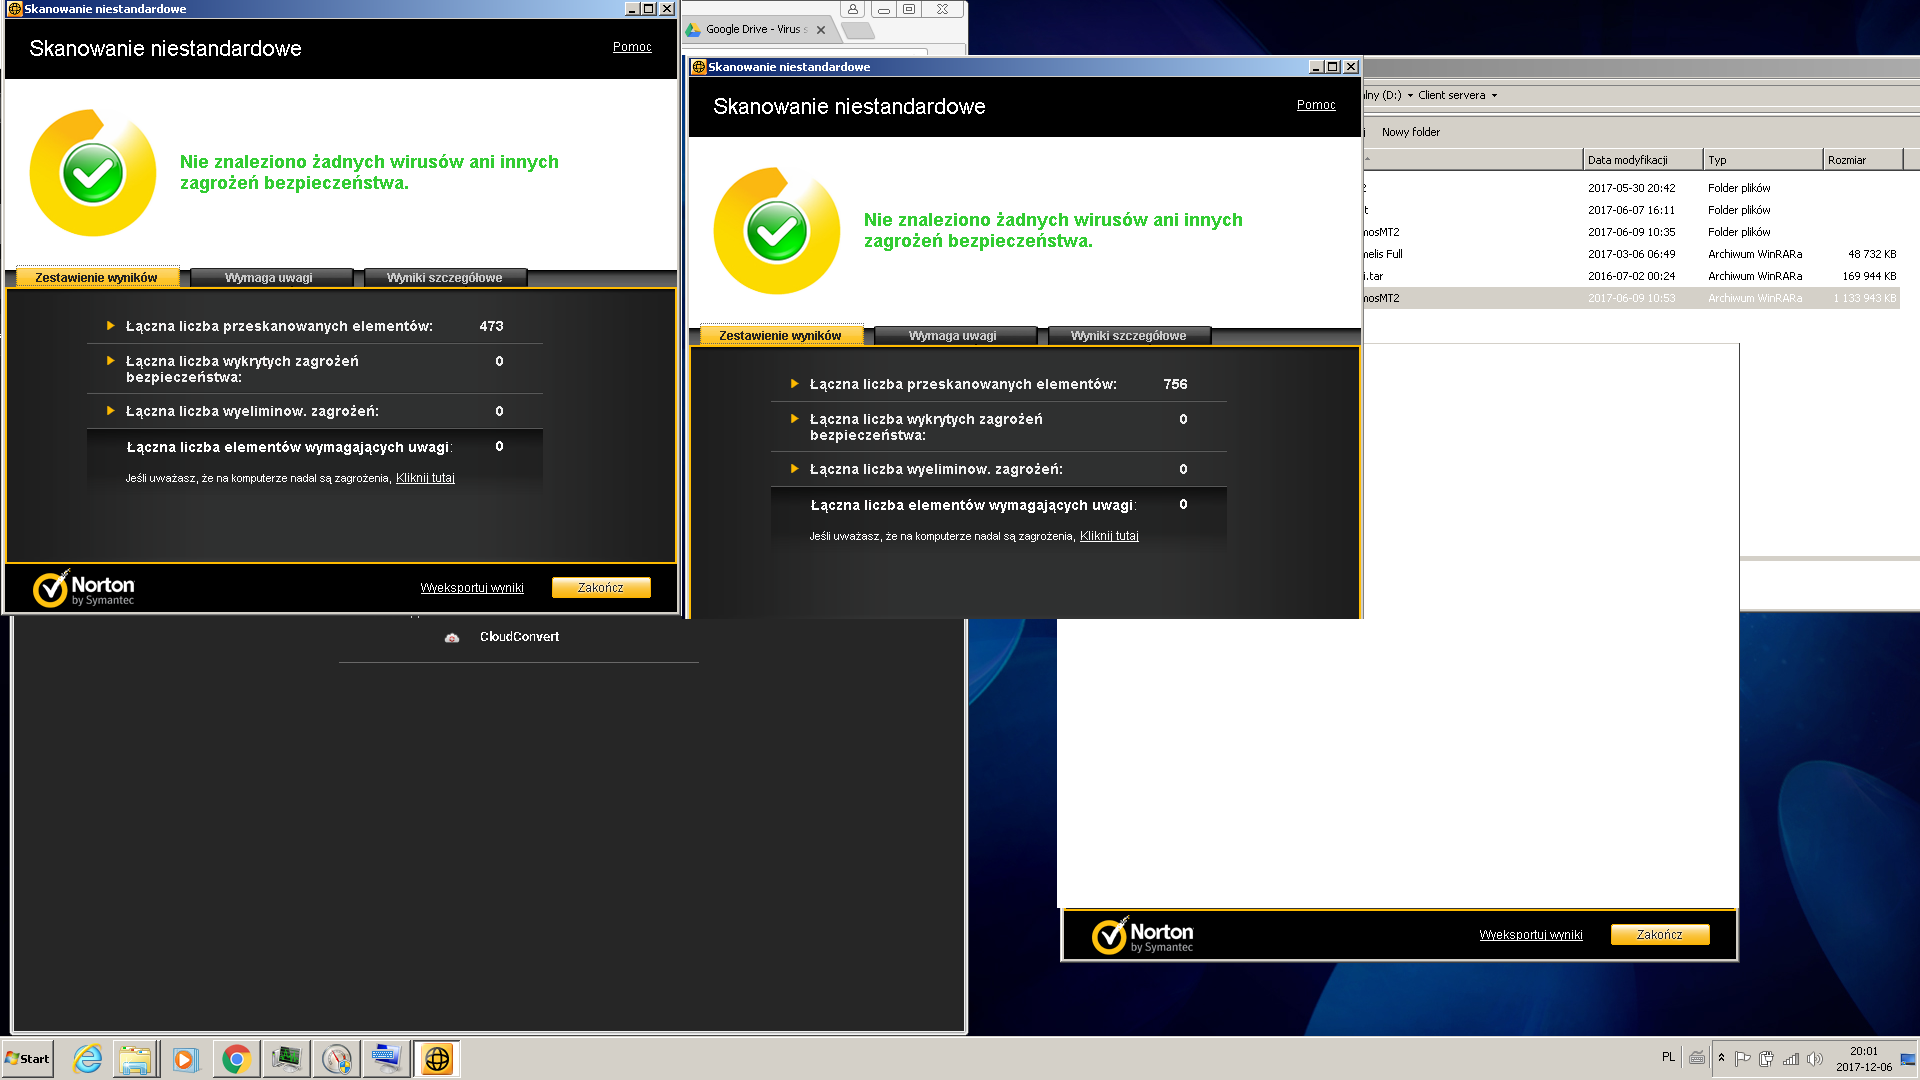Open Action Center flag tray icon
The height and width of the screenshot is (1080, 1920).
point(1743,1058)
